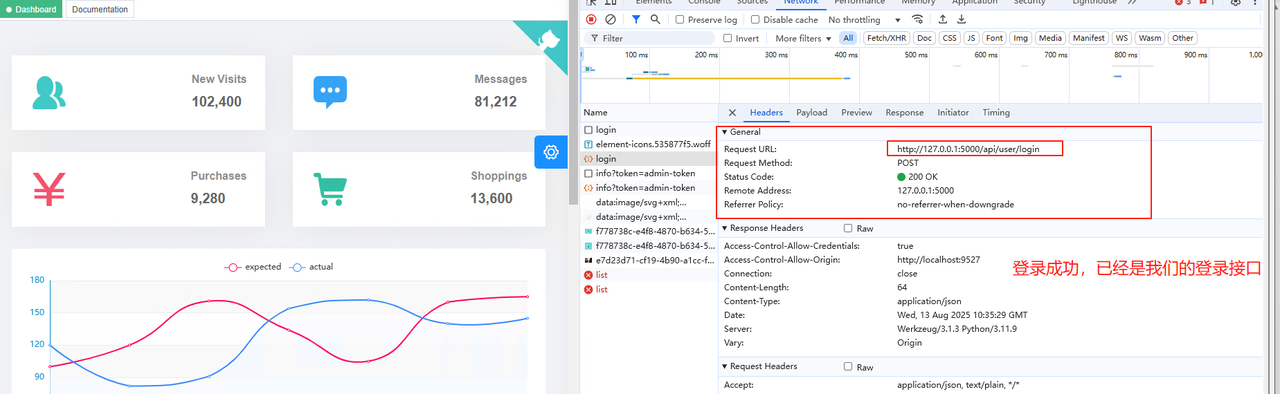Screen dimensions: 1280x394
Task: Toggle the actual series in chart legend
Action: coord(311,267)
